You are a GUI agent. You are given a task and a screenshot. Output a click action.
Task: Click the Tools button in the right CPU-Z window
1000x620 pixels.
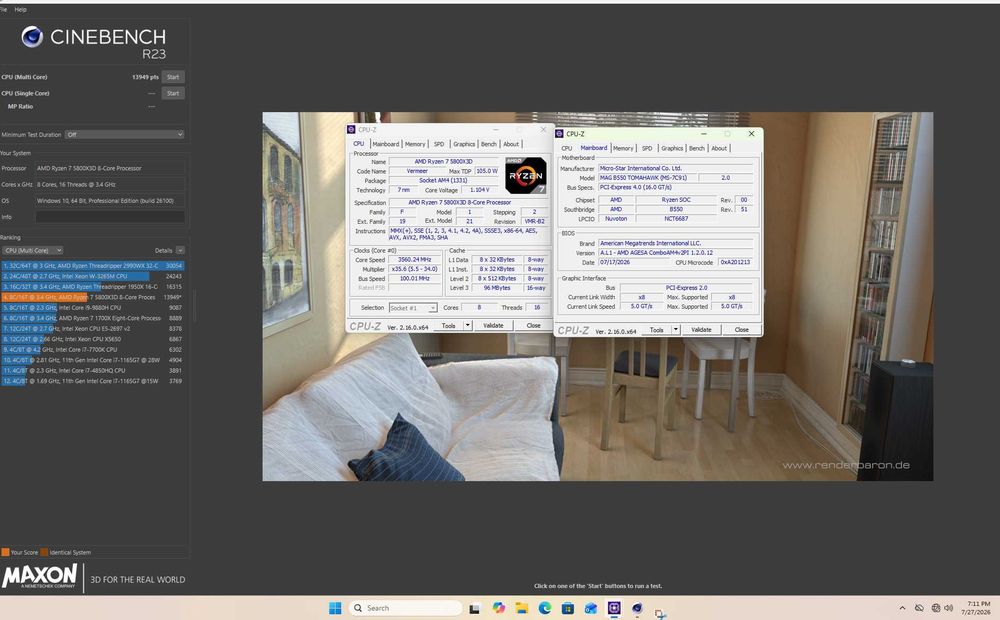click(656, 330)
